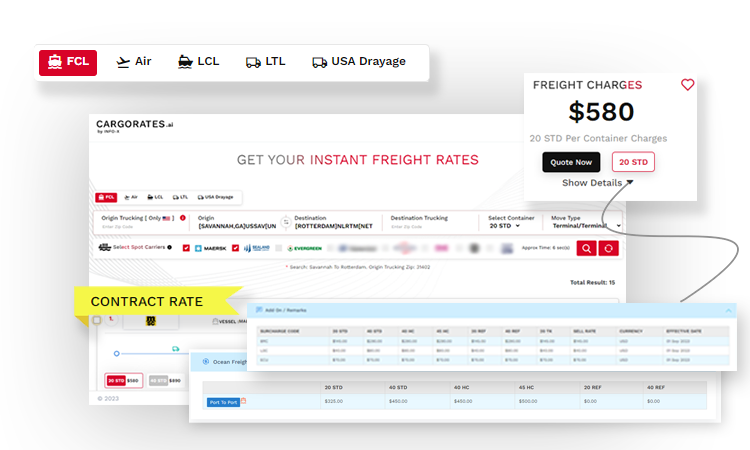
Task: Click 'Search: Savannah To Rotterdam' note
Action: coord(359,267)
